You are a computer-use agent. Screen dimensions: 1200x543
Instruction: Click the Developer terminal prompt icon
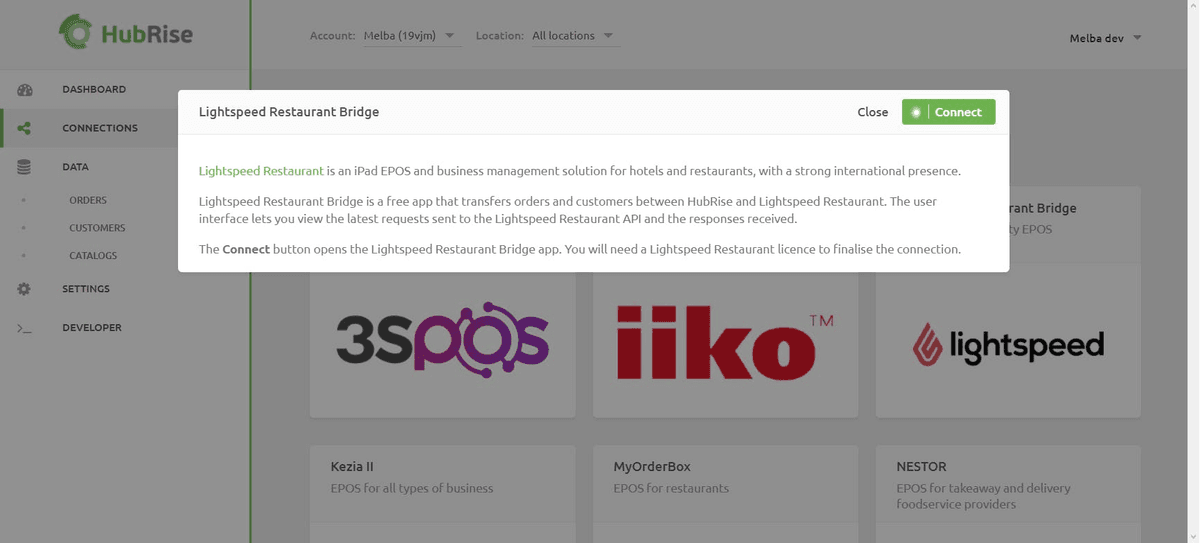25,328
